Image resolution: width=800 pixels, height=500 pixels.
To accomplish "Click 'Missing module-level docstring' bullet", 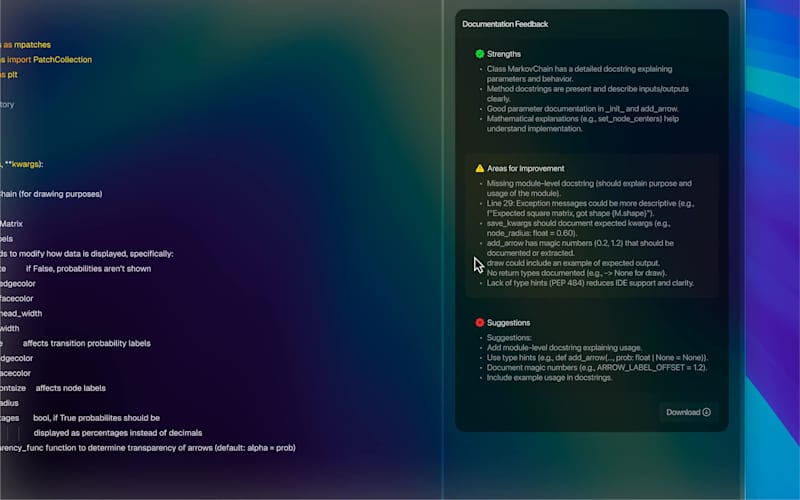I will click(x=589, y=188).
